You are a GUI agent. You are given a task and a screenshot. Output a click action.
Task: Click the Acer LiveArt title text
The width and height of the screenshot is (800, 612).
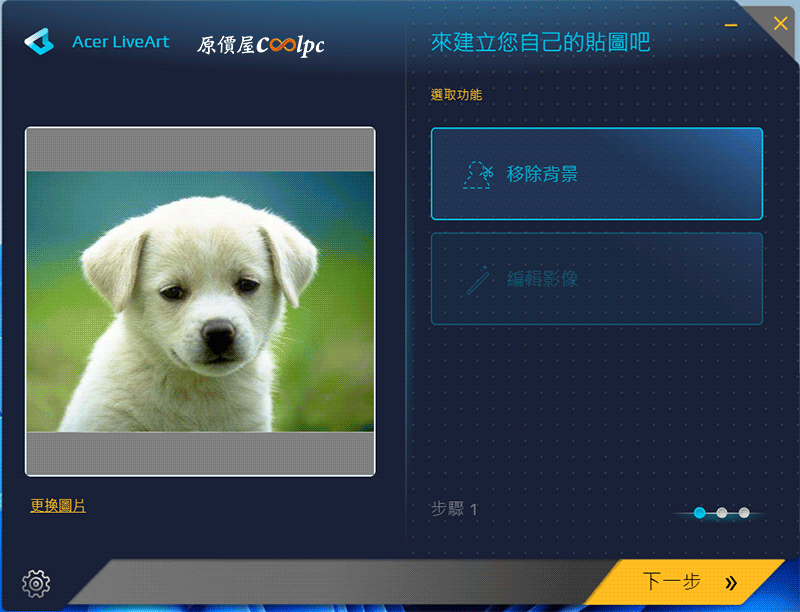pyautogui.click(x=120, y=42)
